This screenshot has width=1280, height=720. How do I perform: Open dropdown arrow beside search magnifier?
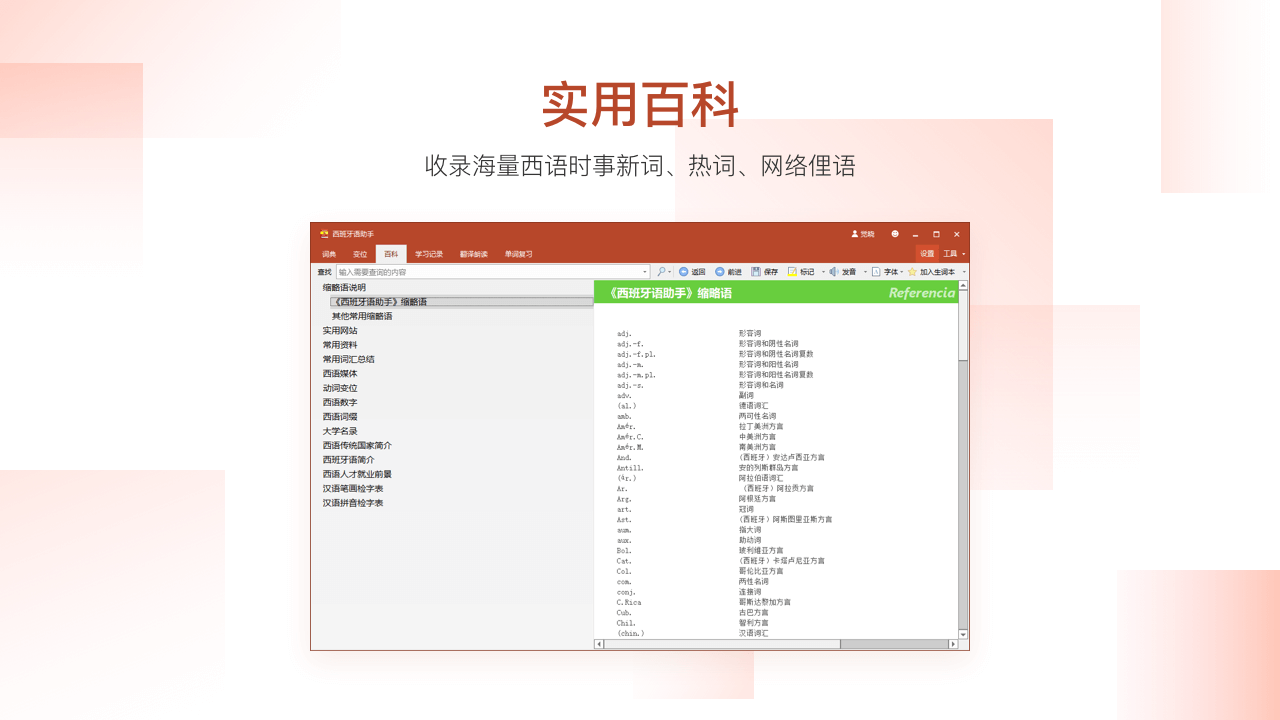670,272
